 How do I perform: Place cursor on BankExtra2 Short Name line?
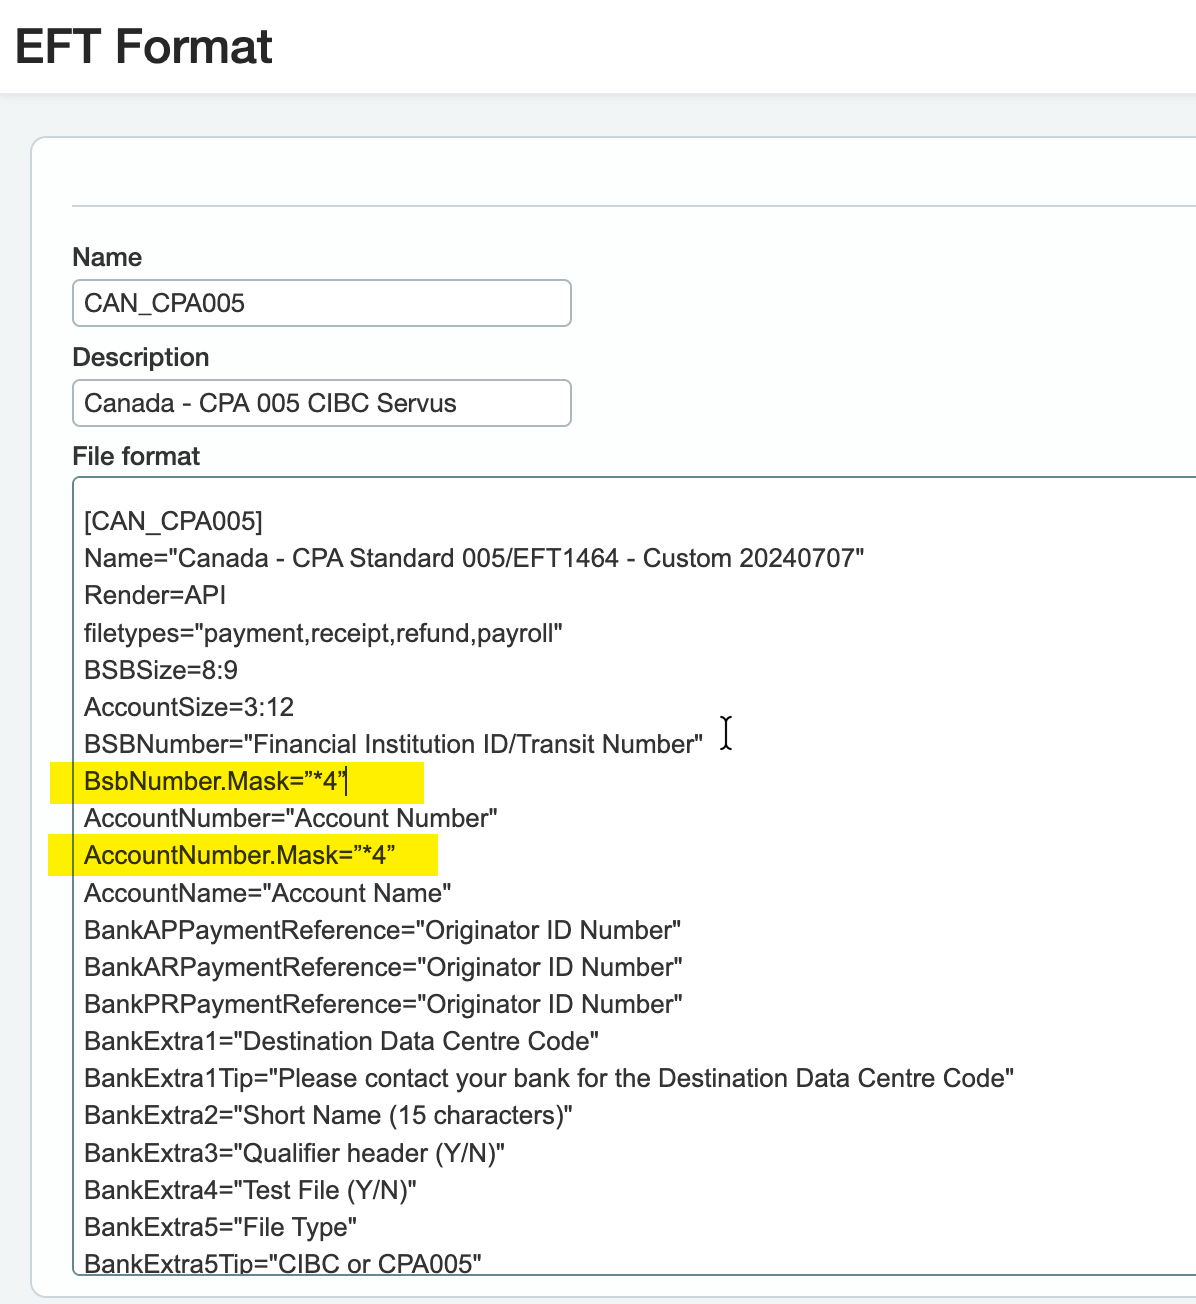[x=328, y=1115]
